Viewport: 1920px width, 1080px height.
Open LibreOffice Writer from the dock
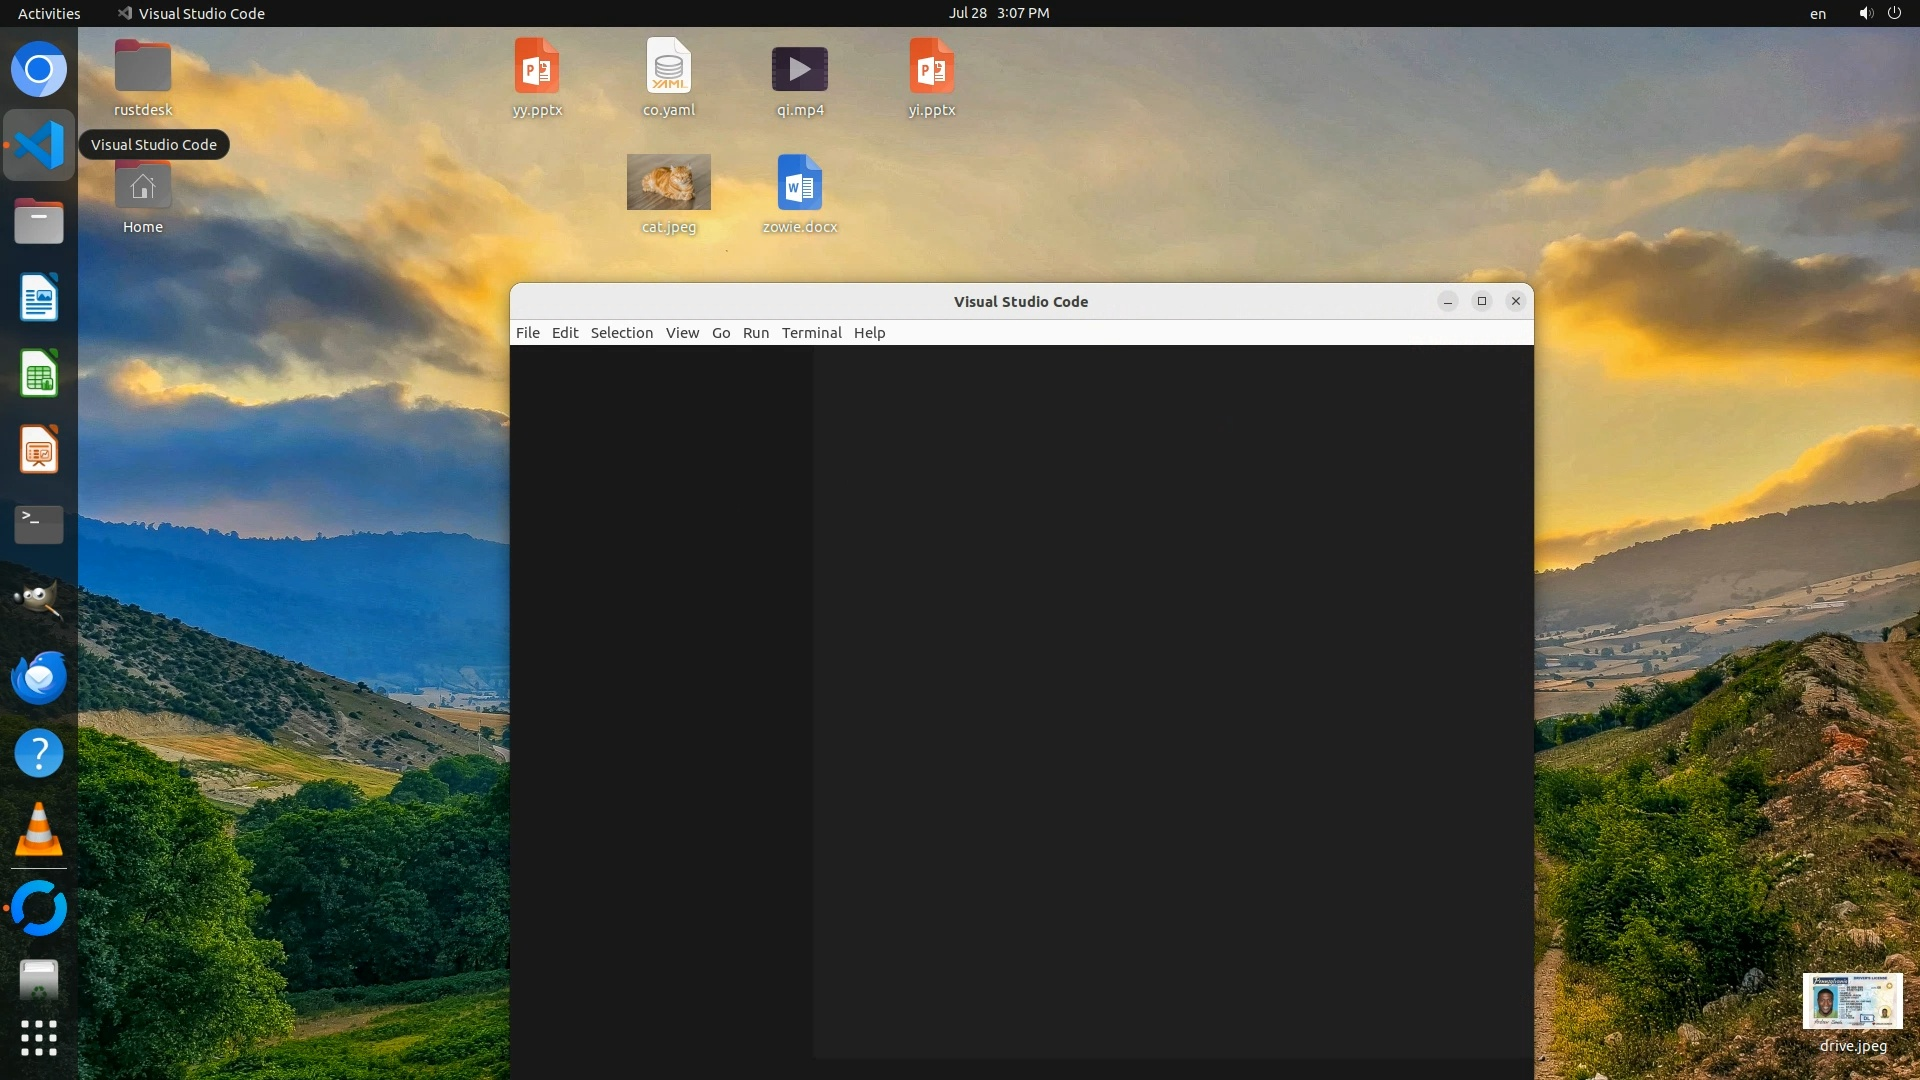(x=39, y=298)
